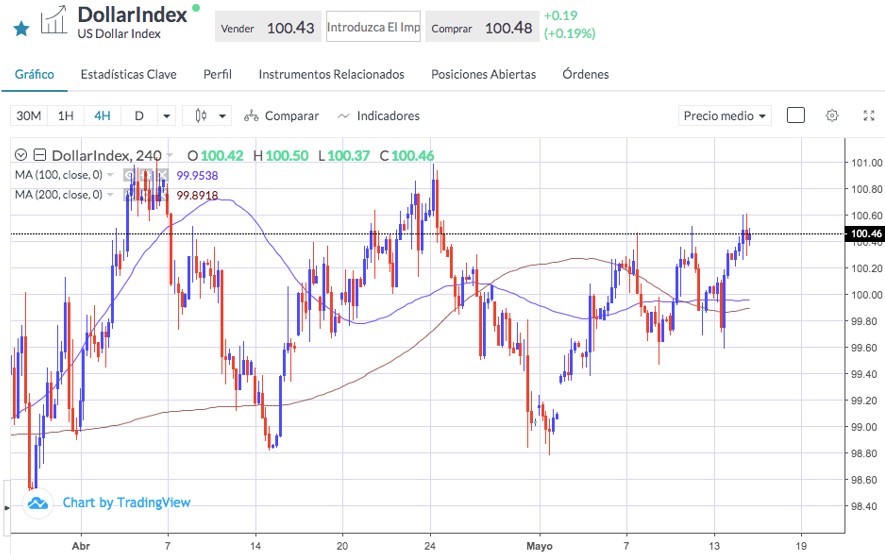The width and height of the screenshot is (885, 555).
Task: Click the Comprar 100.48 buy button
Action: 481,27
